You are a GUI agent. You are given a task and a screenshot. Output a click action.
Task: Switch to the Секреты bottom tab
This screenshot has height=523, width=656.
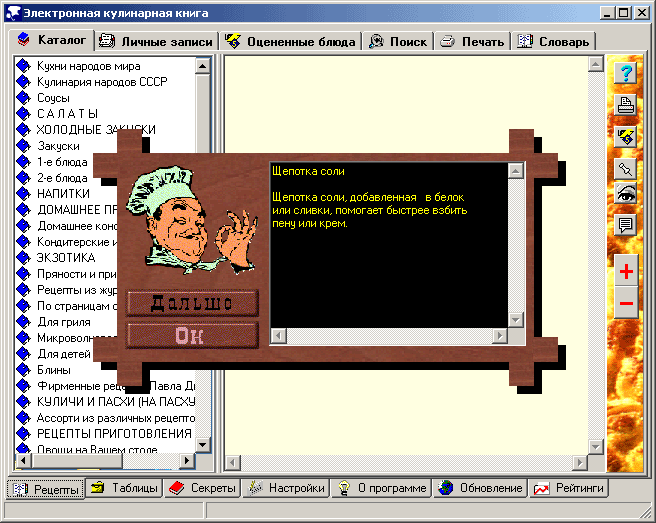203,488
